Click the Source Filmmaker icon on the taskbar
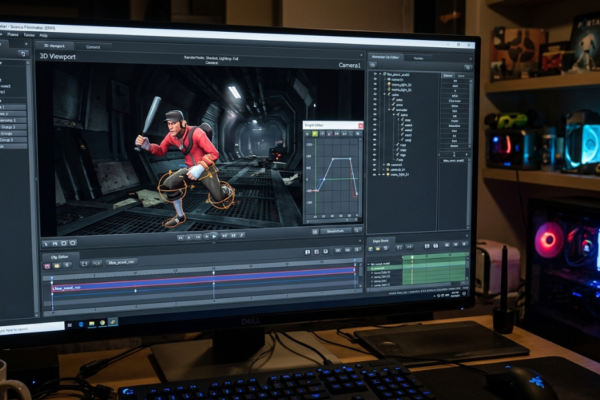 click(113, 322)
